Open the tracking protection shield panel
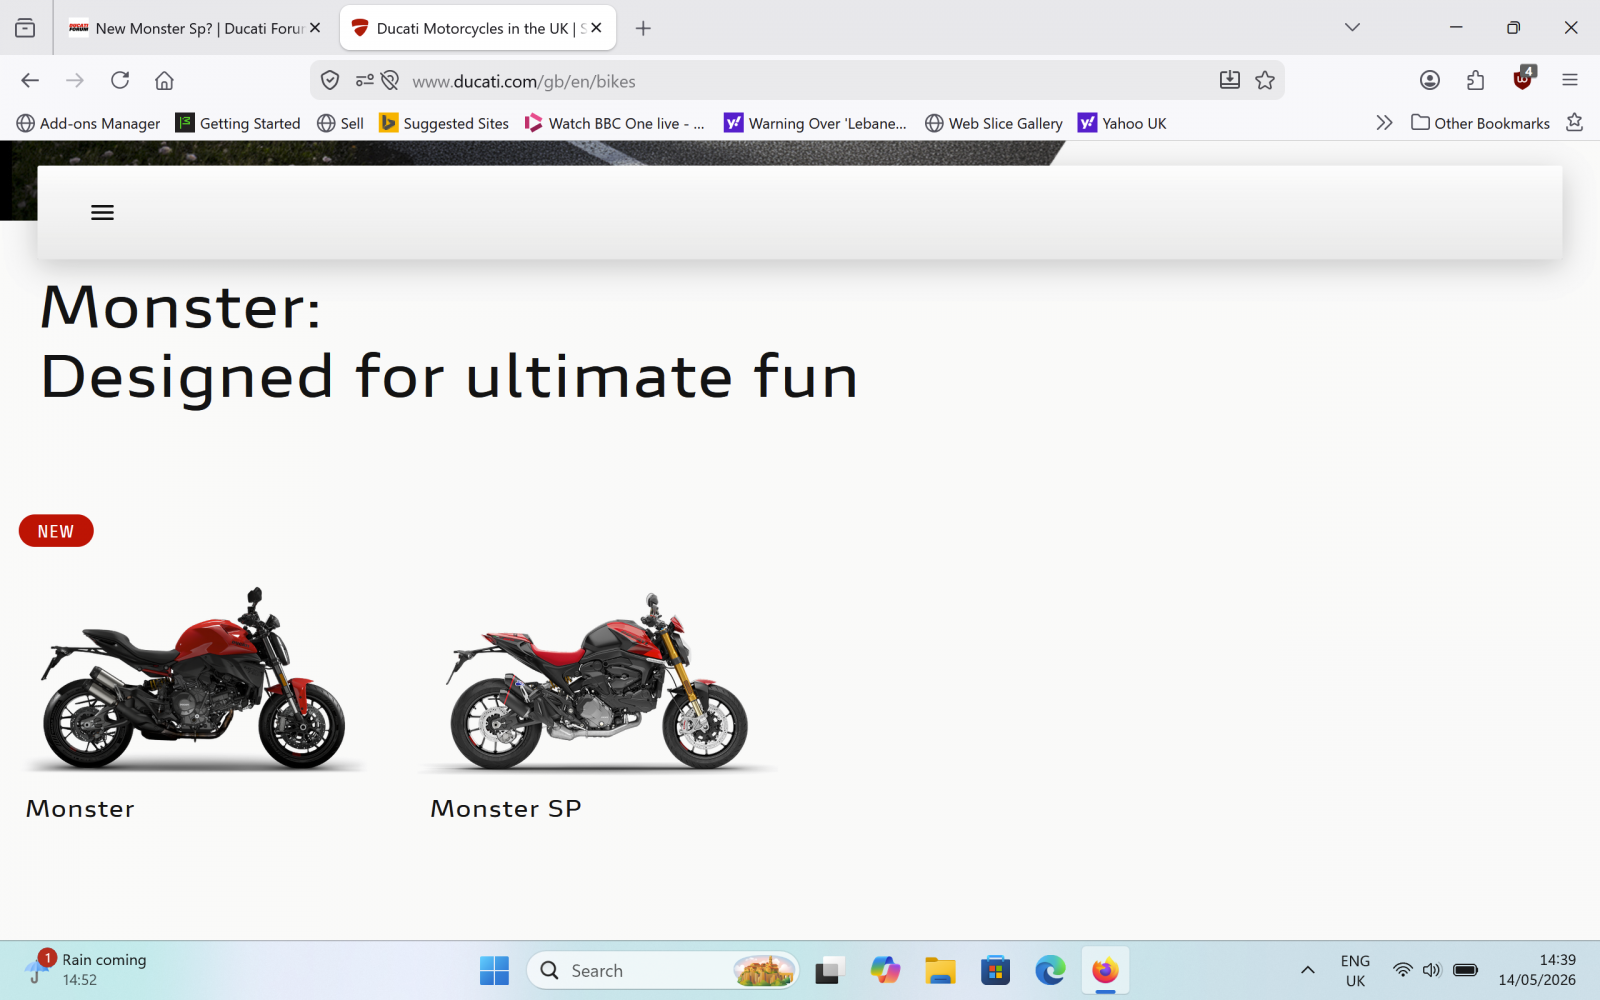 pyautogui.click(x=330, y=80)
